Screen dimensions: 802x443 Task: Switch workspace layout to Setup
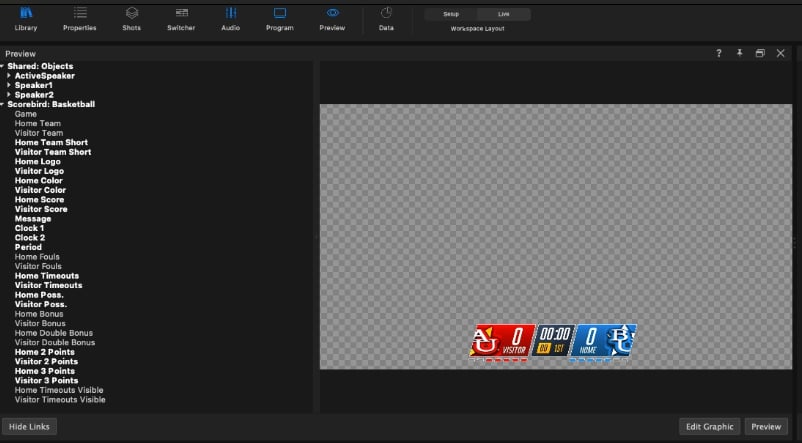tap(451, 14)
